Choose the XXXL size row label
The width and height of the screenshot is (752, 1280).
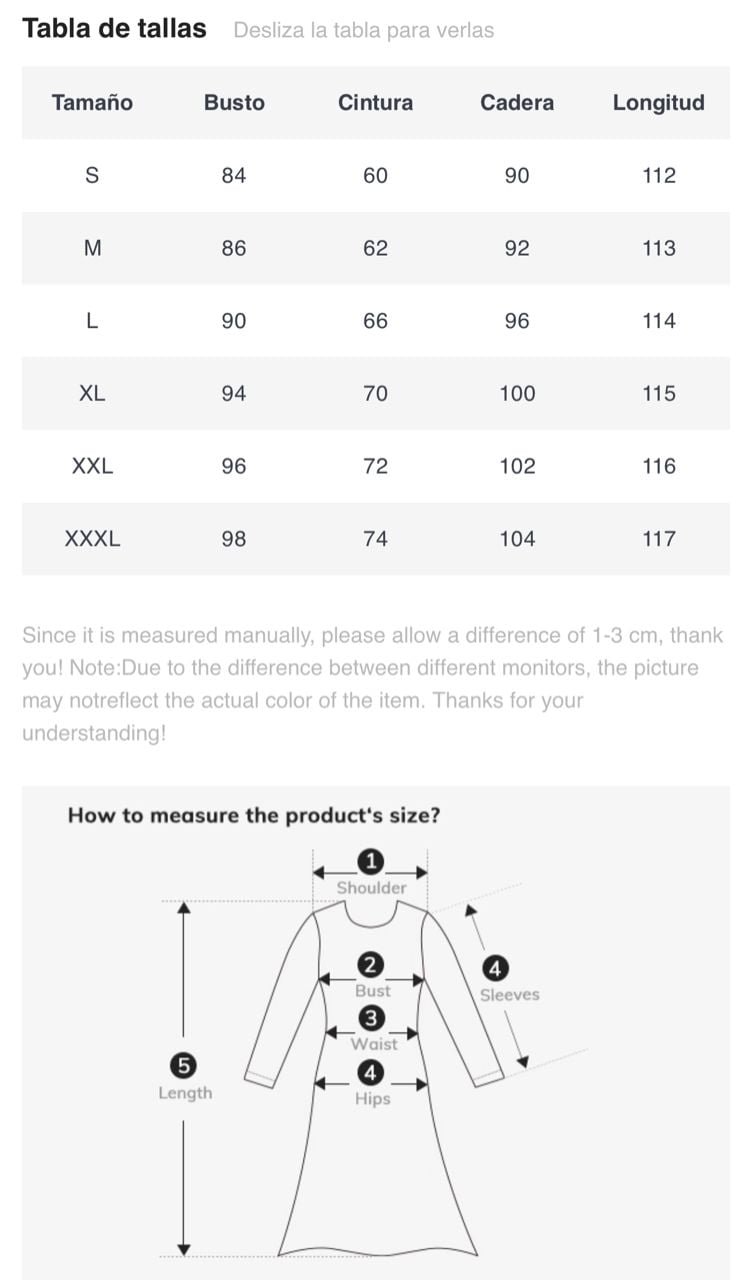click(92, 538)
